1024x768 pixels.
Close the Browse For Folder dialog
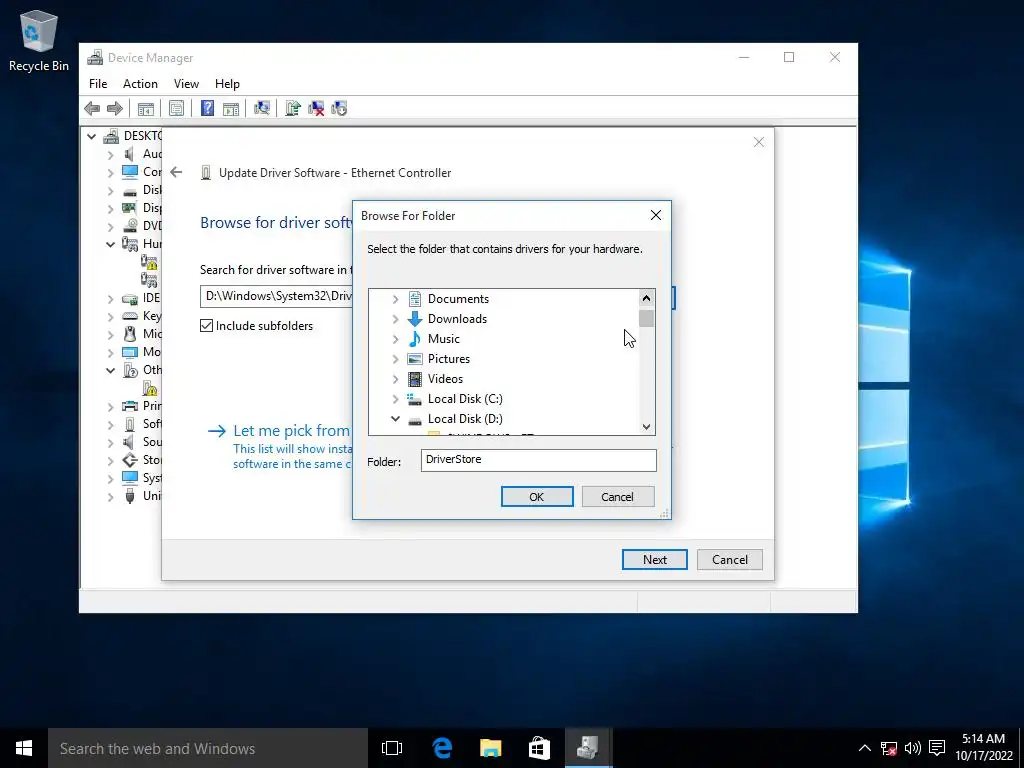coord(656,216)
